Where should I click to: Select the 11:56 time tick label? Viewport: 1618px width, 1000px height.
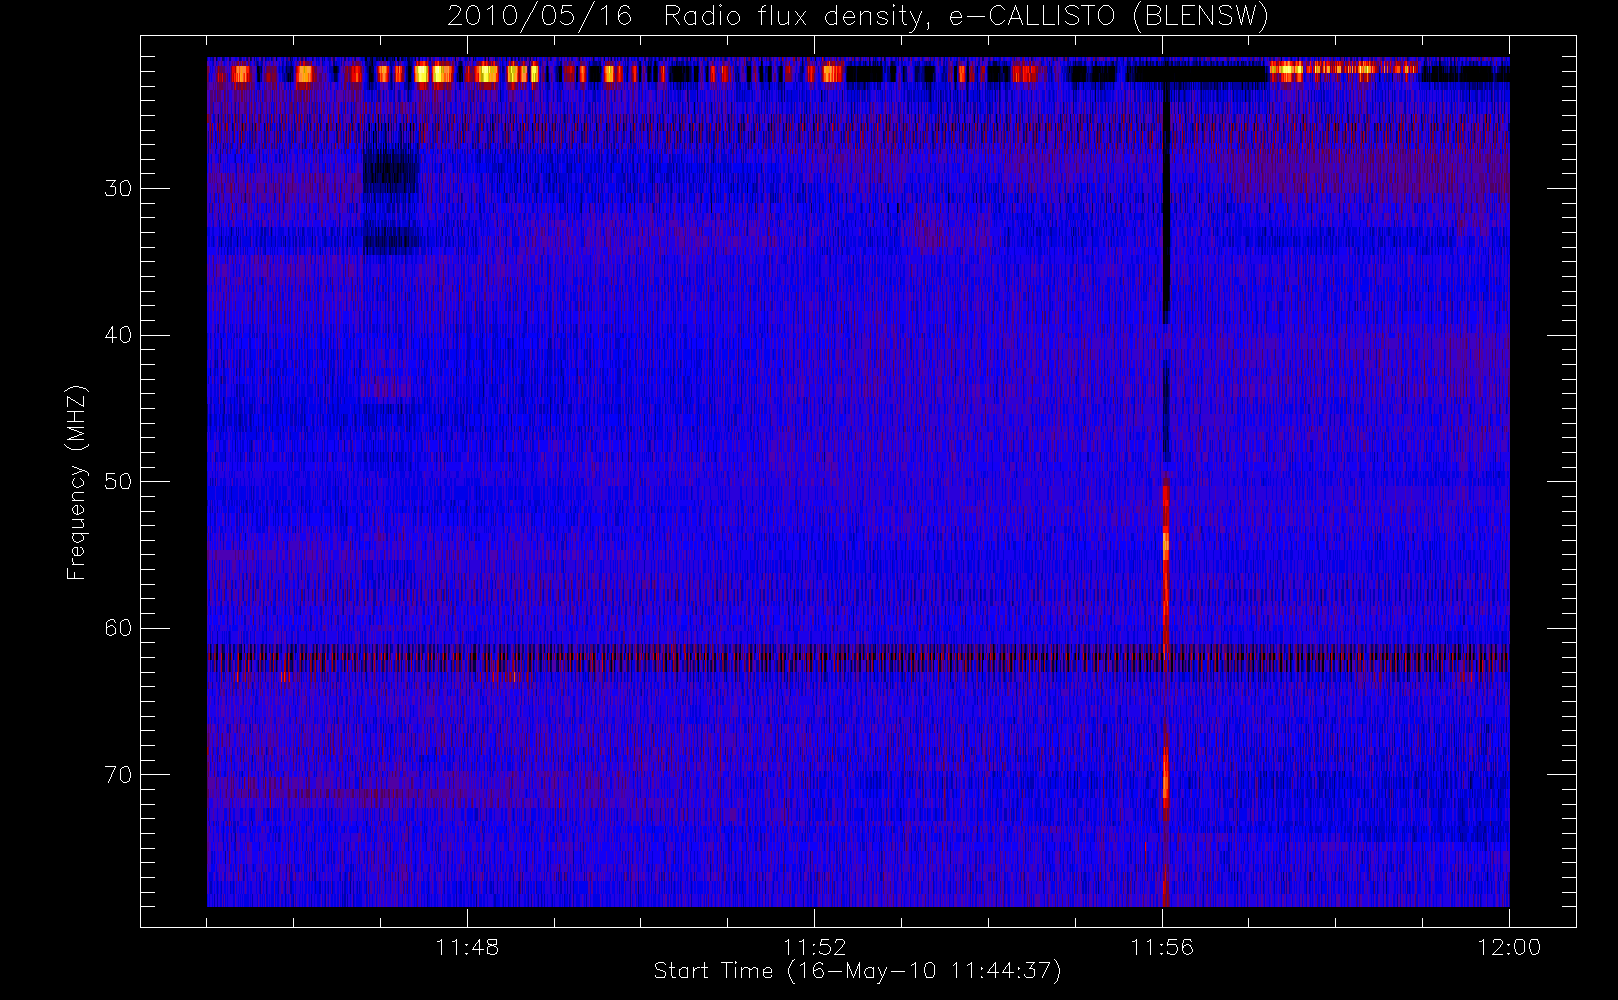click(x=1162, y=947)
